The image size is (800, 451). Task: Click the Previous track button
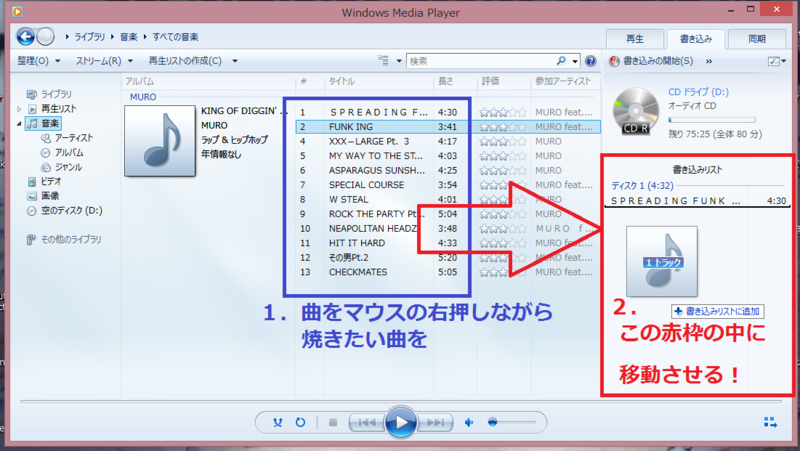[x=367, y=422]
